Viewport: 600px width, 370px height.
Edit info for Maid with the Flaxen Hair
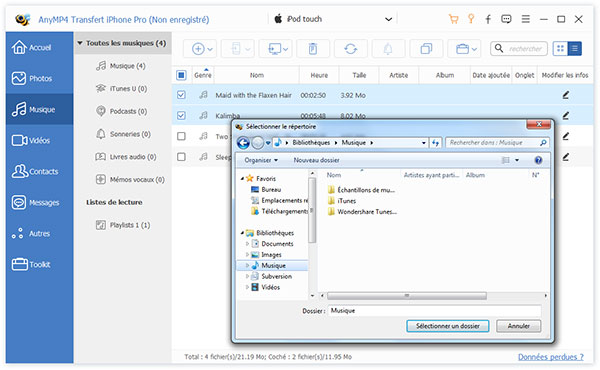[566, 95]
